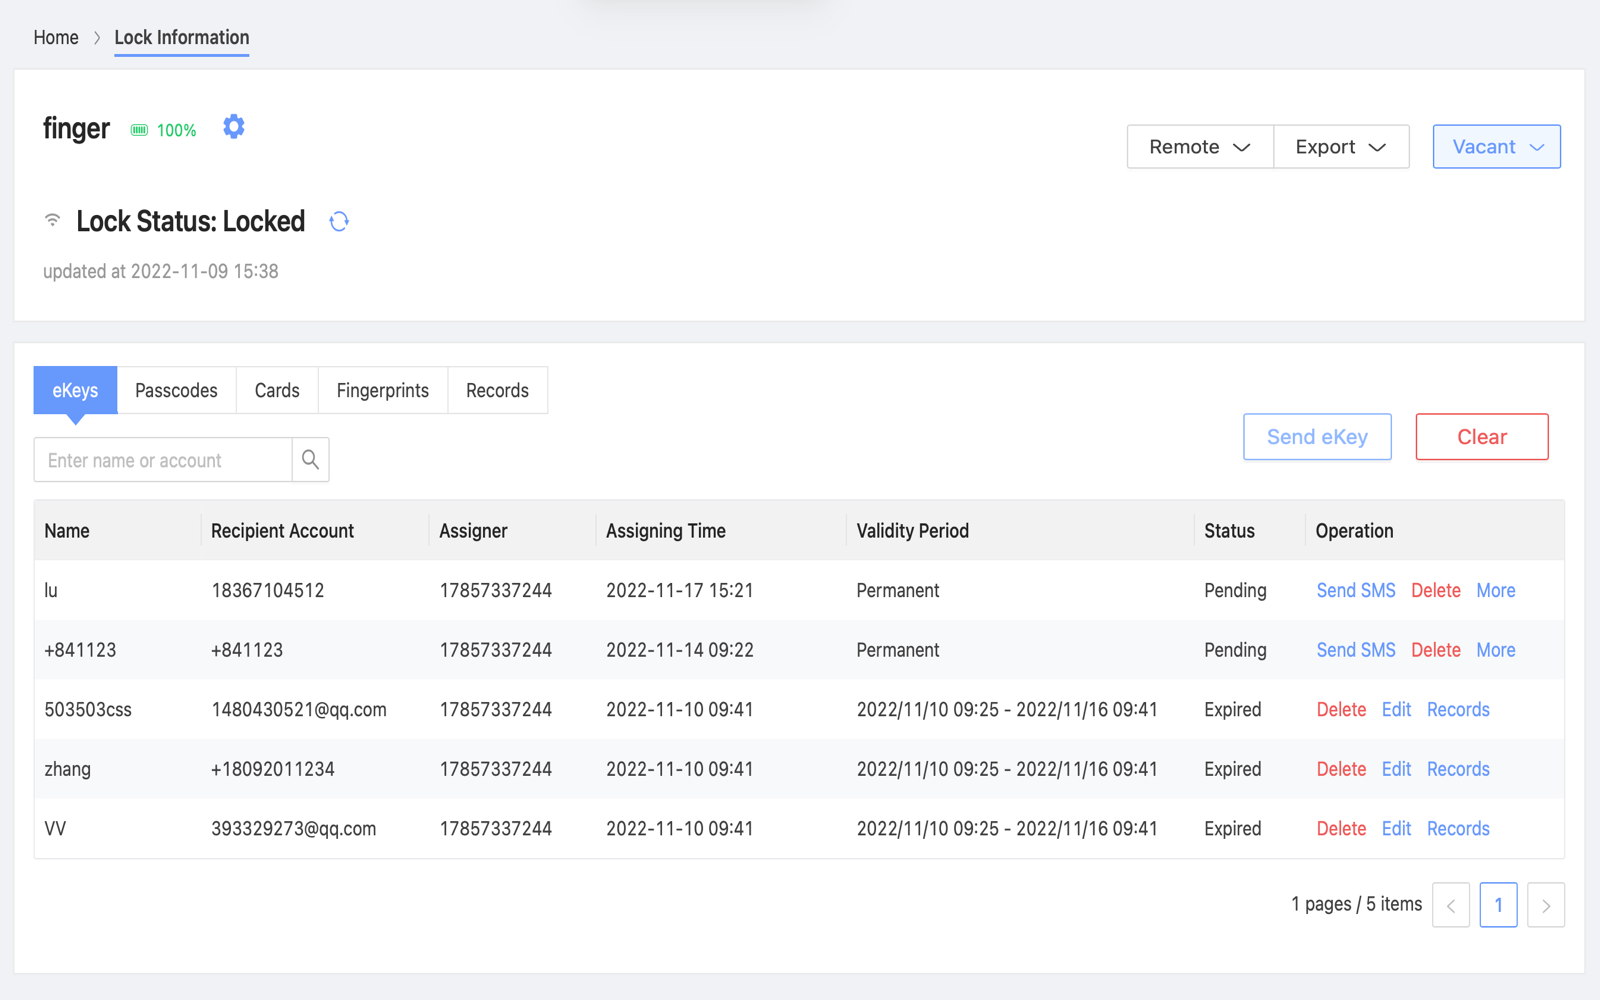Open lock settings gear icon
This screenshot has width=1600, height=1000.
pyautogui.click(x=233, y=127)
